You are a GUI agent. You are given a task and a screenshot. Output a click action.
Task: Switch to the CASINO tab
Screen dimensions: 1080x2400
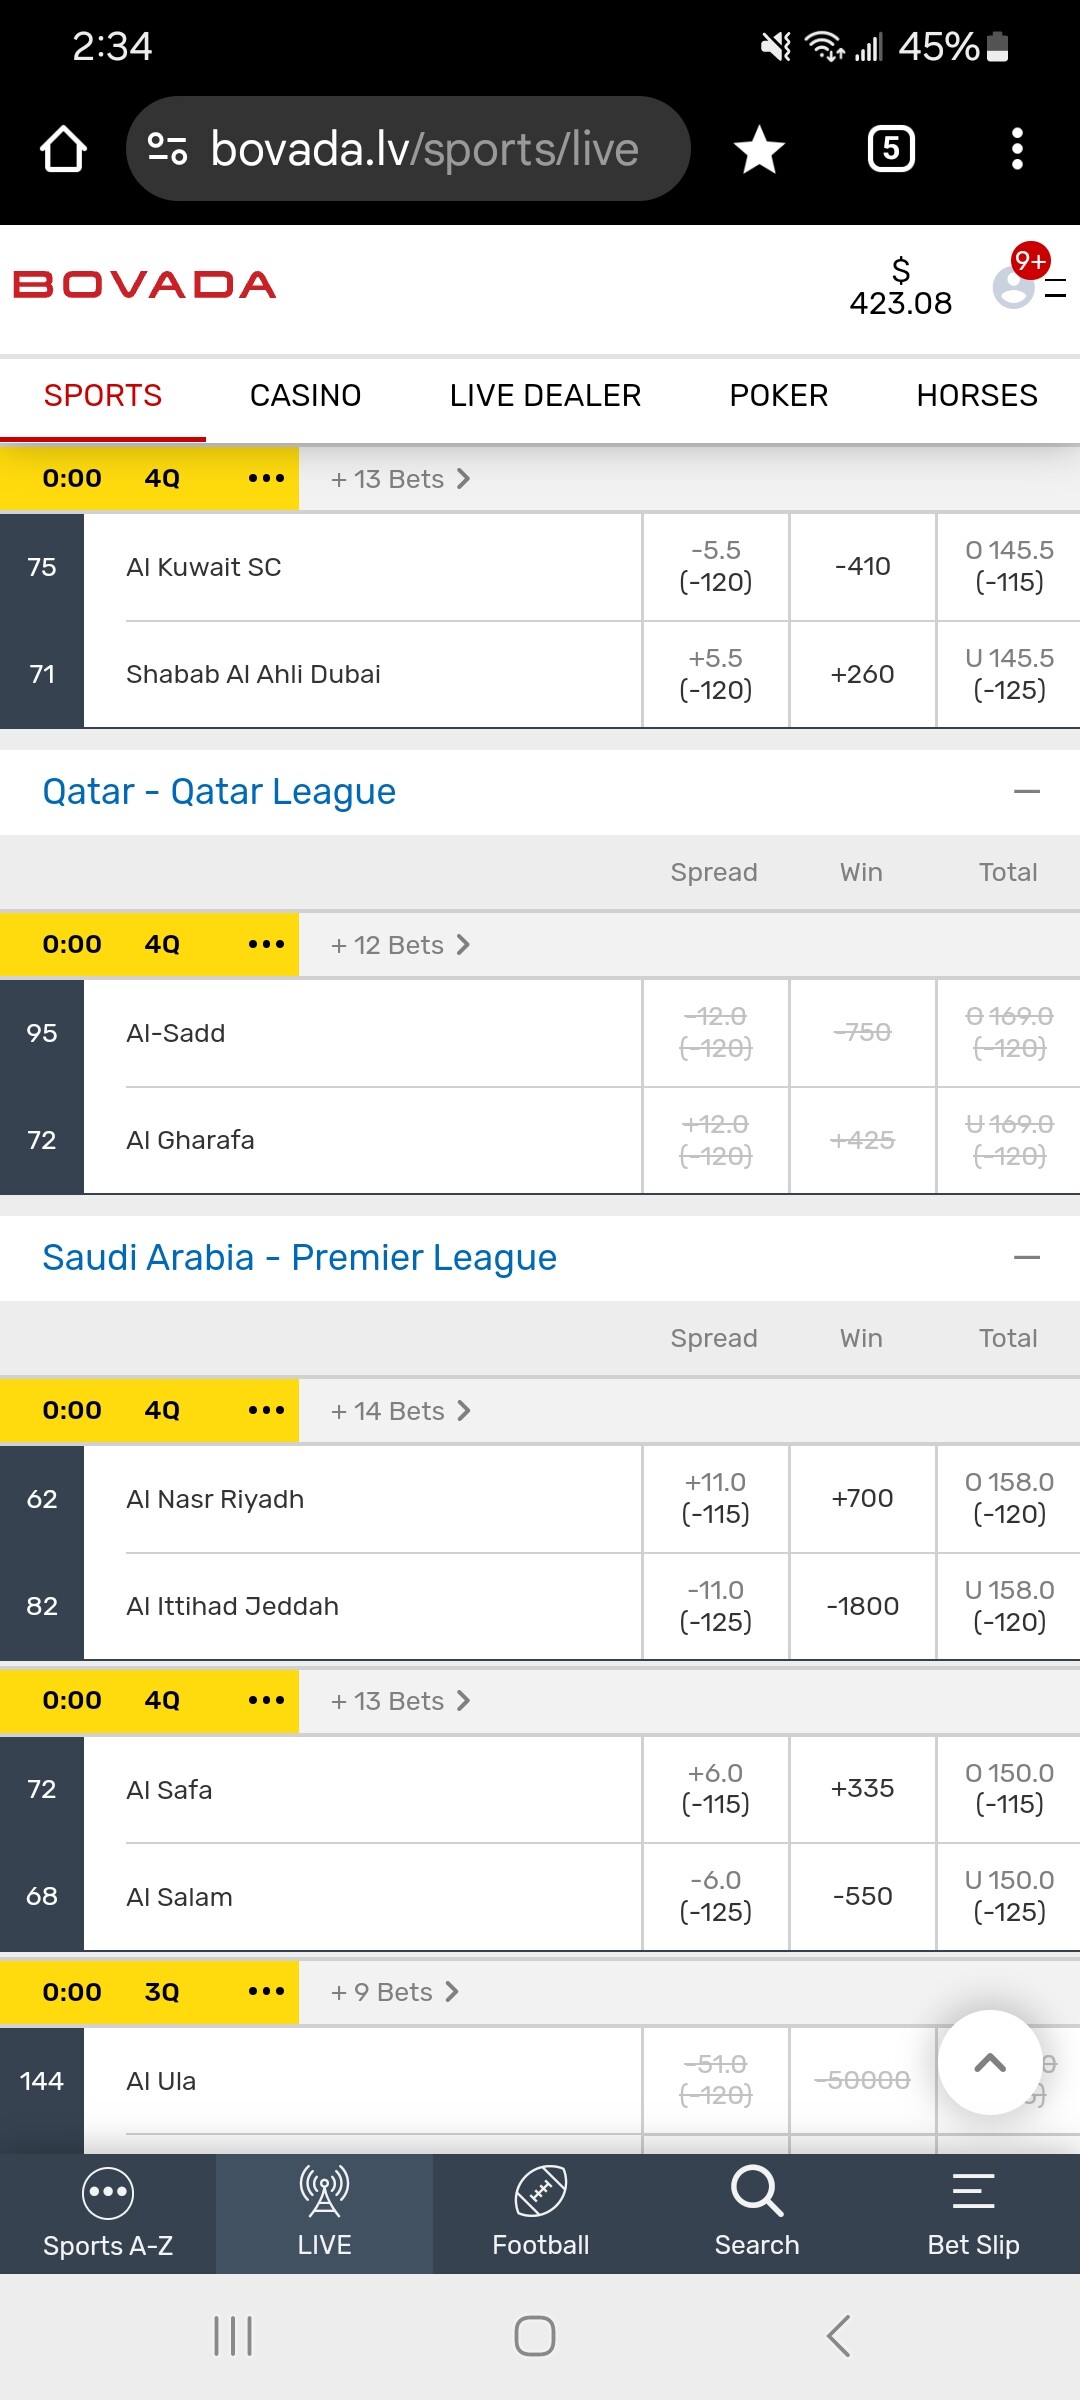point(305,396)
